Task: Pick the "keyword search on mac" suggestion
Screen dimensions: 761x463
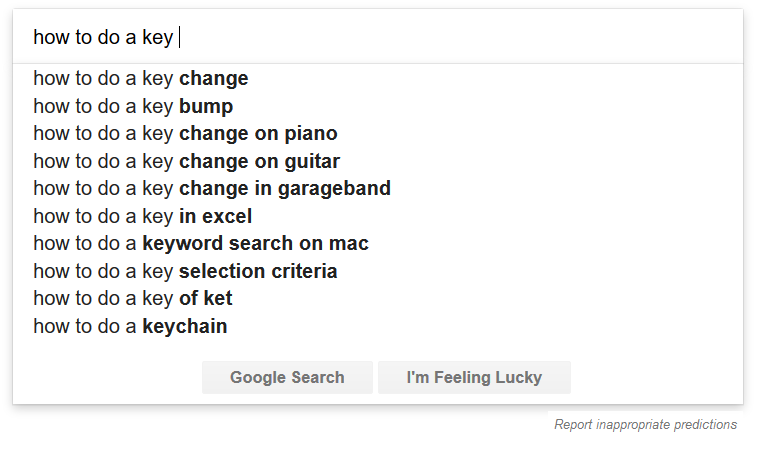Action: (x=200, y=243)
